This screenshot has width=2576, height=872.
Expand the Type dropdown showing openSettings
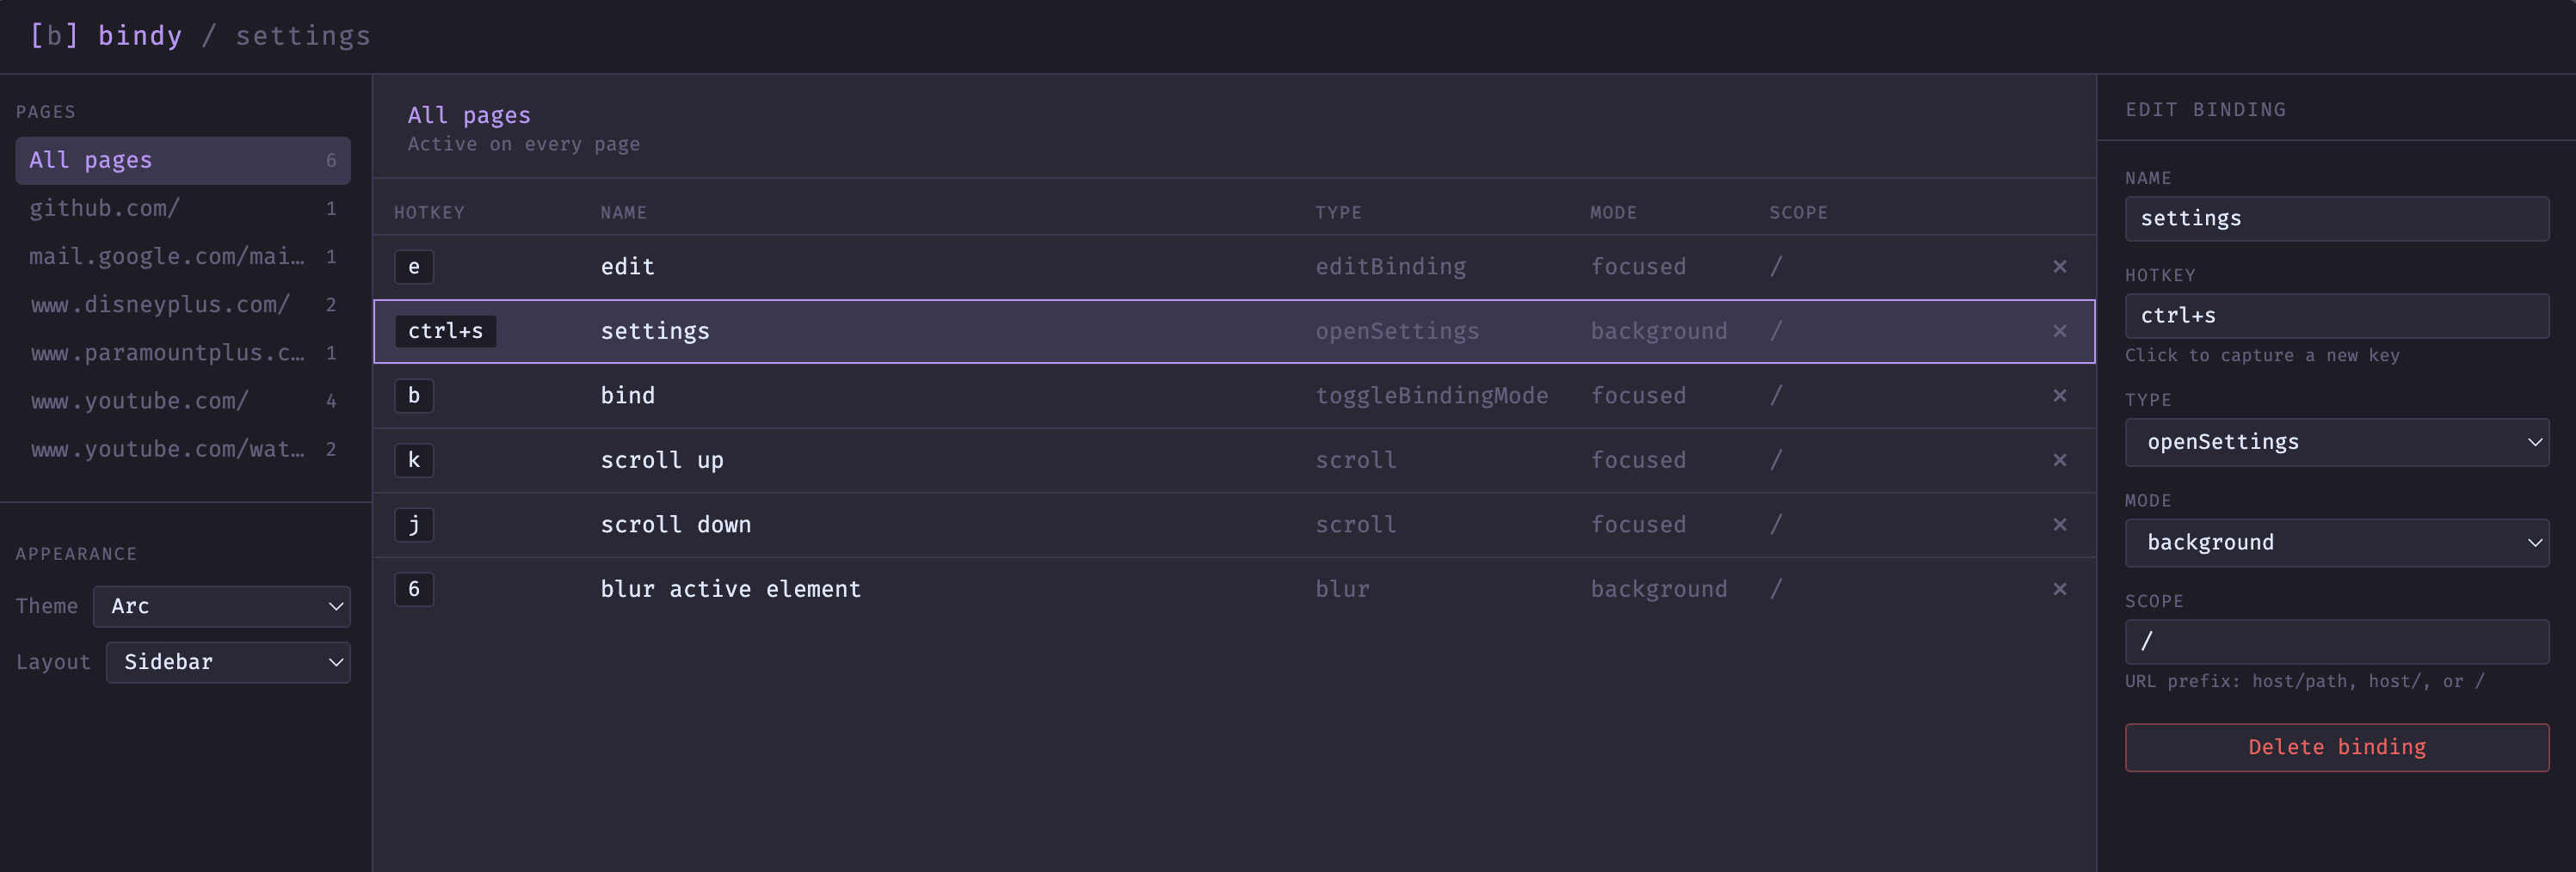tap(2336, 442)
